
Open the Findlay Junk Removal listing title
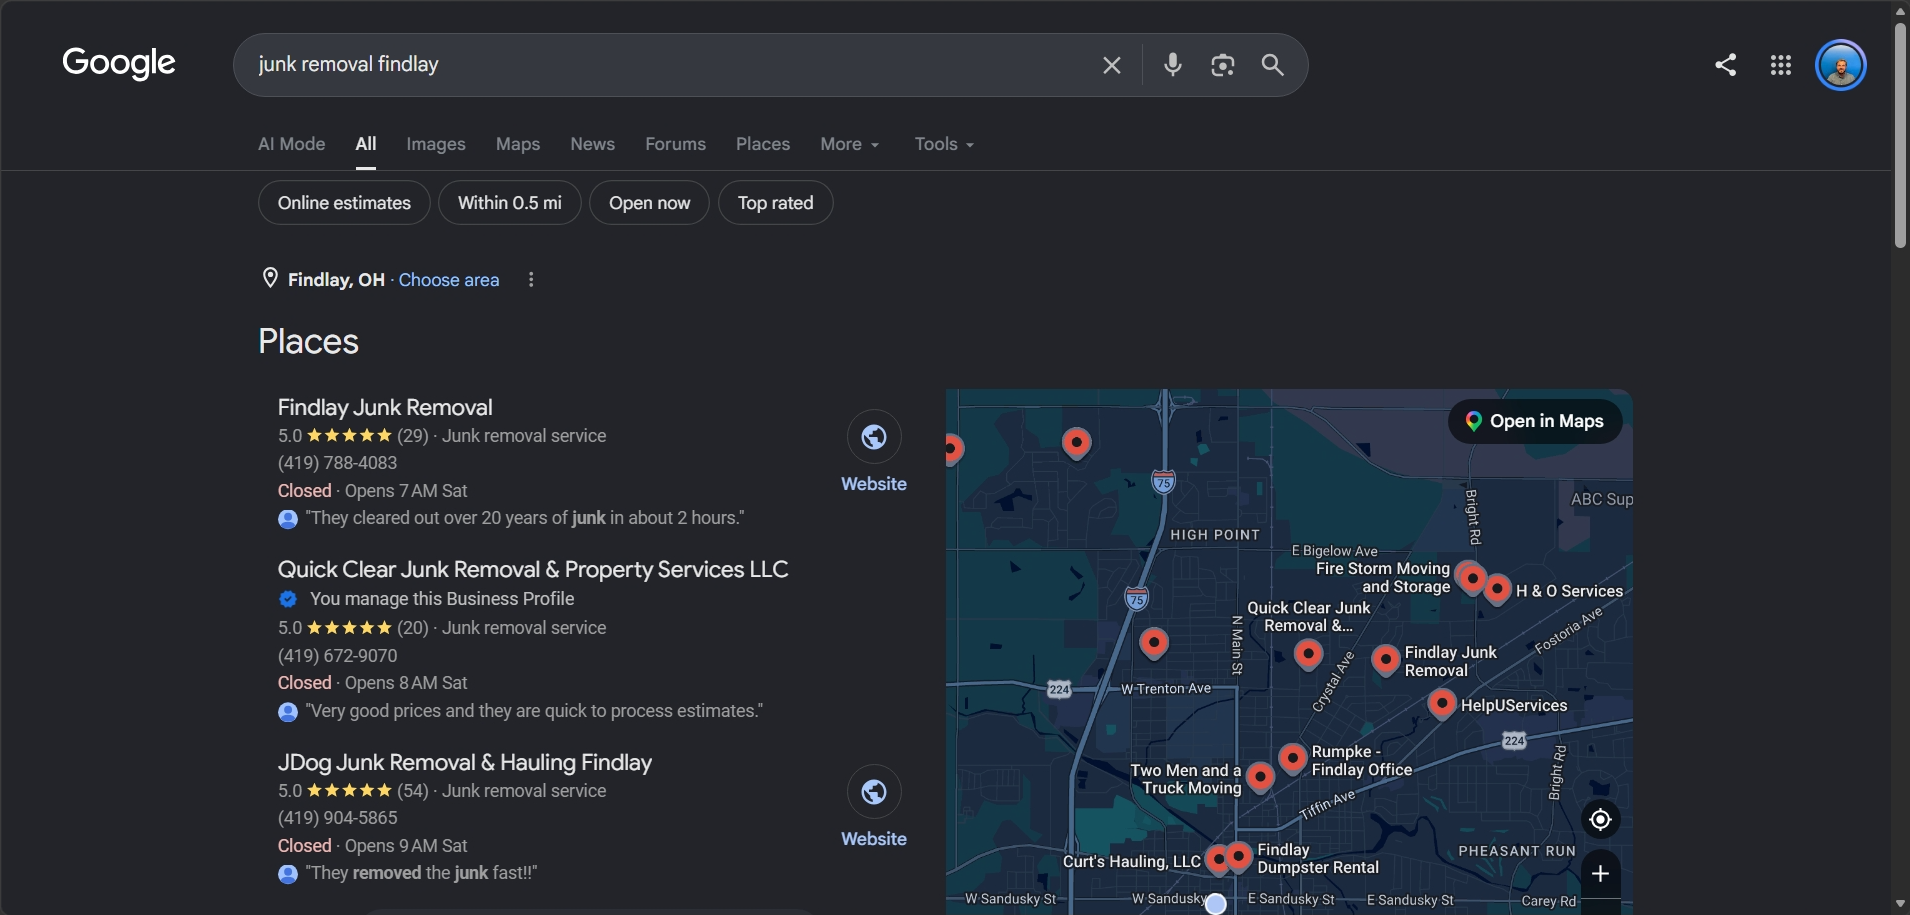point(385,407)
